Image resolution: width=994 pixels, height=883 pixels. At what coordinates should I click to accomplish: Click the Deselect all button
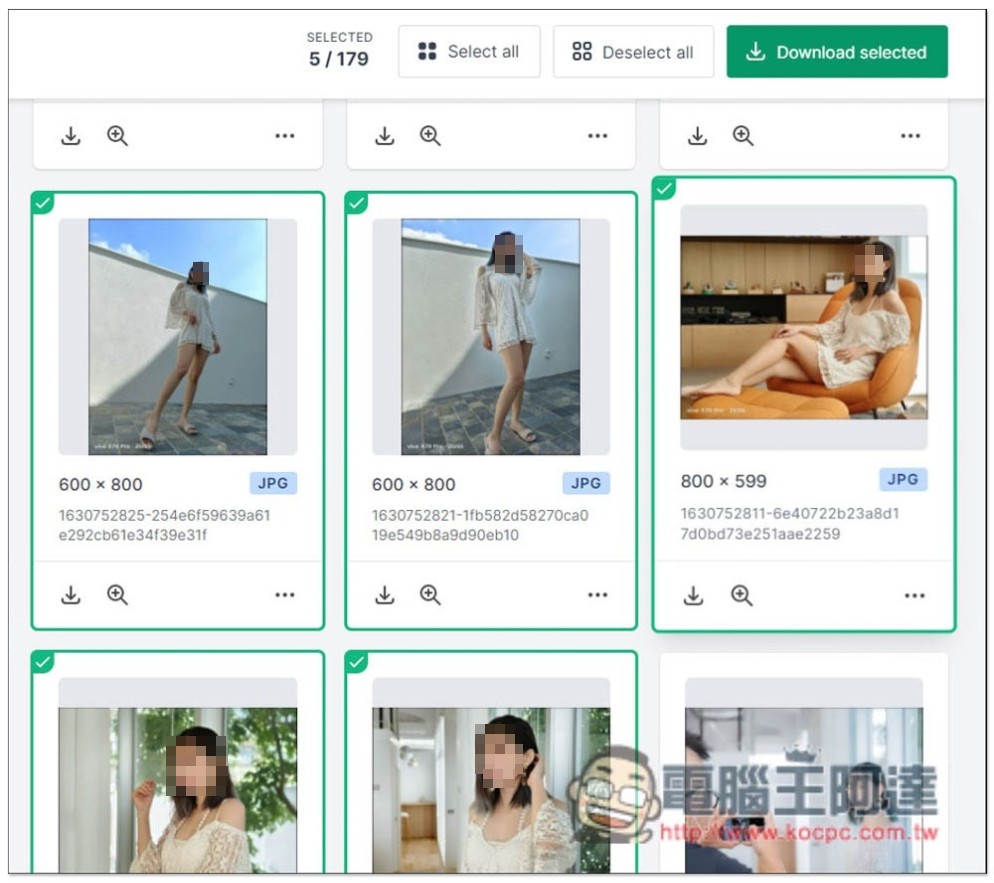pos(633,51)
